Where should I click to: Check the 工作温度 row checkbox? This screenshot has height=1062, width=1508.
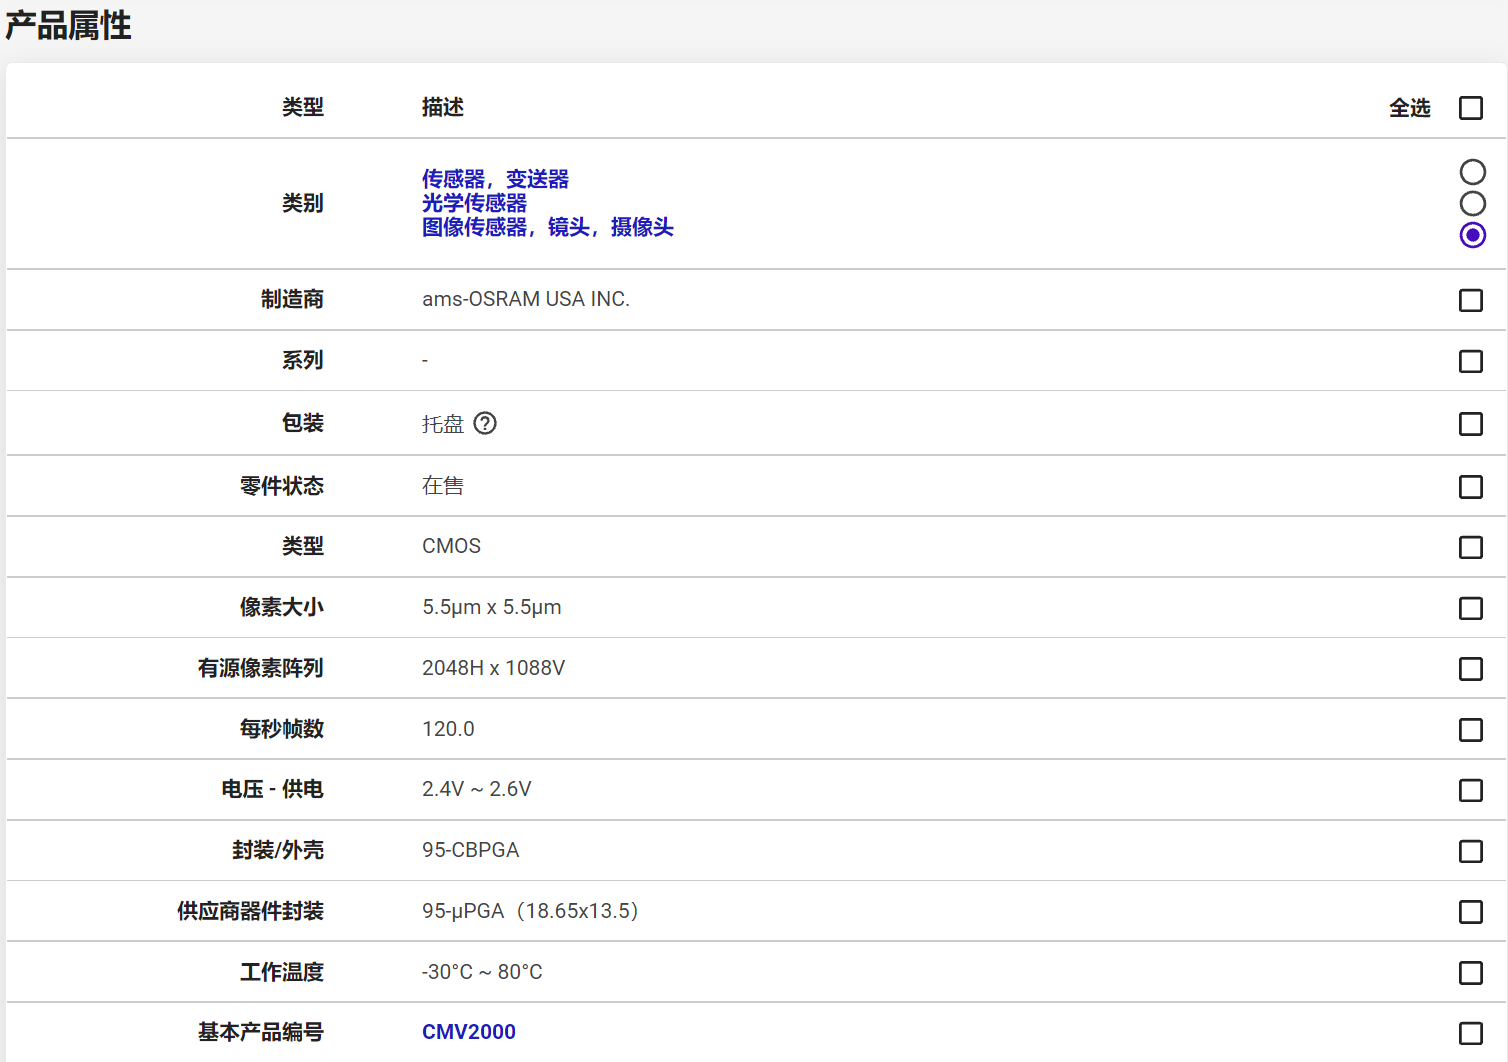tap(1470, 973)
